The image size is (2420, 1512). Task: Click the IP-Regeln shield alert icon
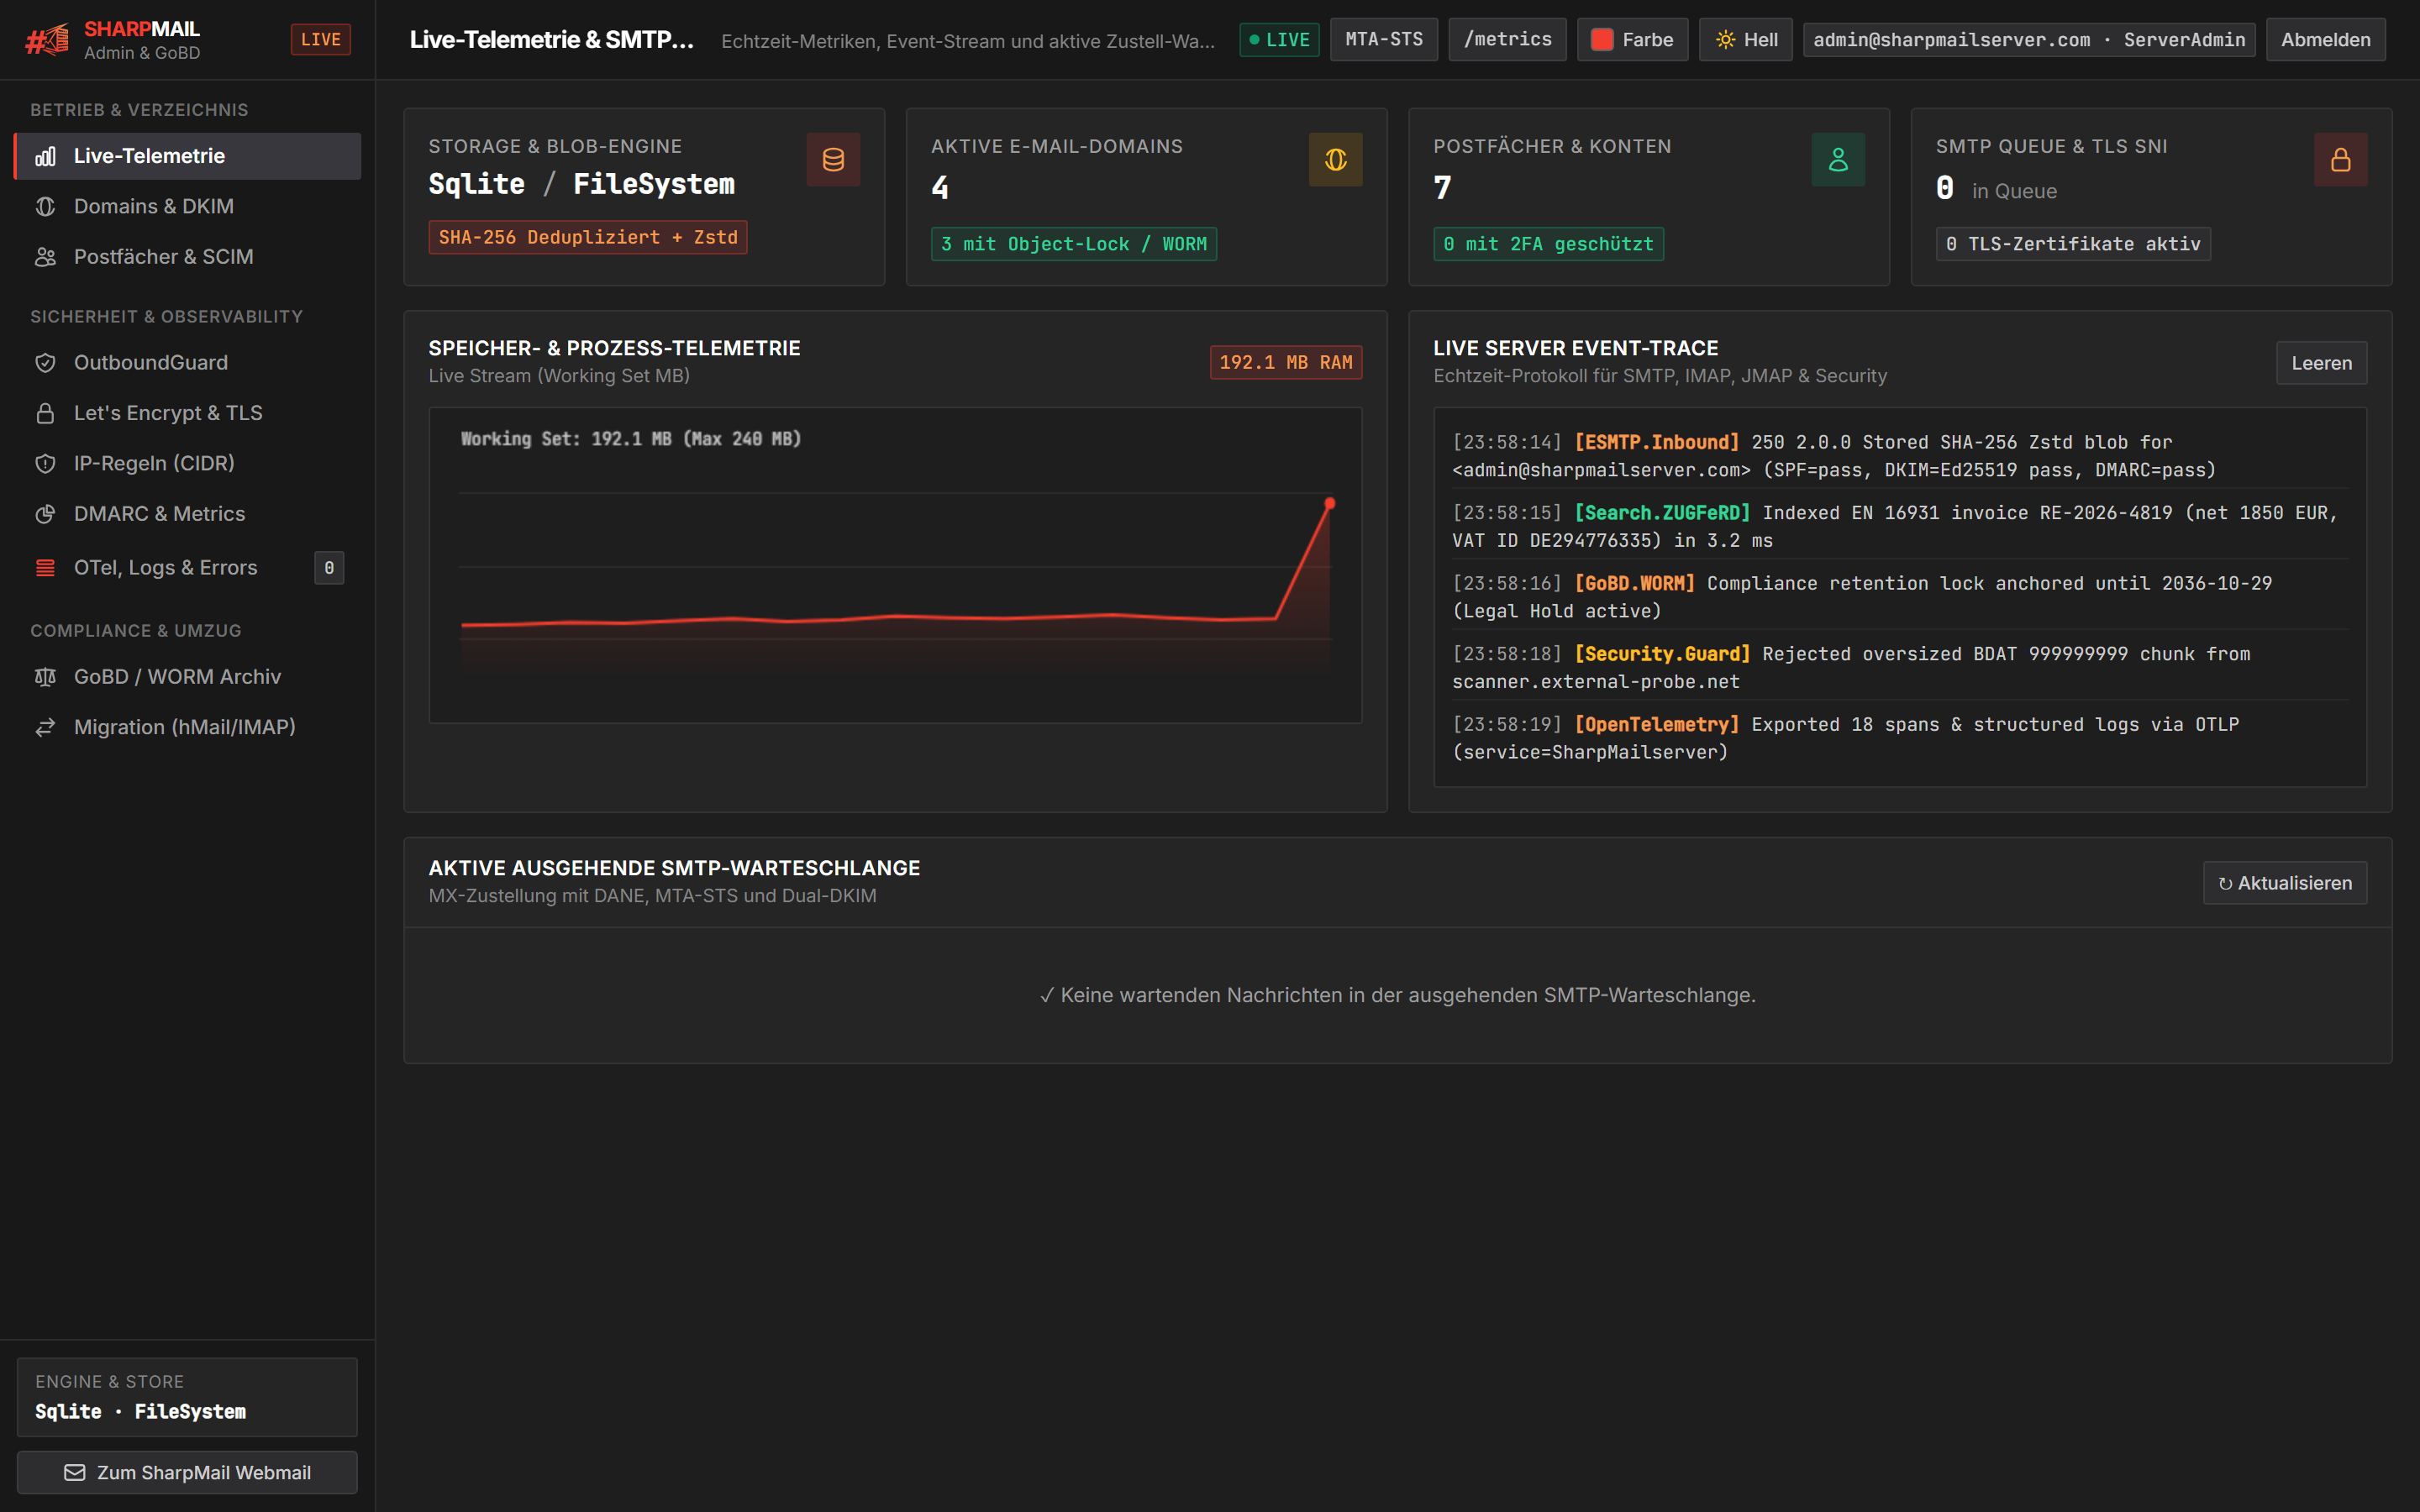45,463
